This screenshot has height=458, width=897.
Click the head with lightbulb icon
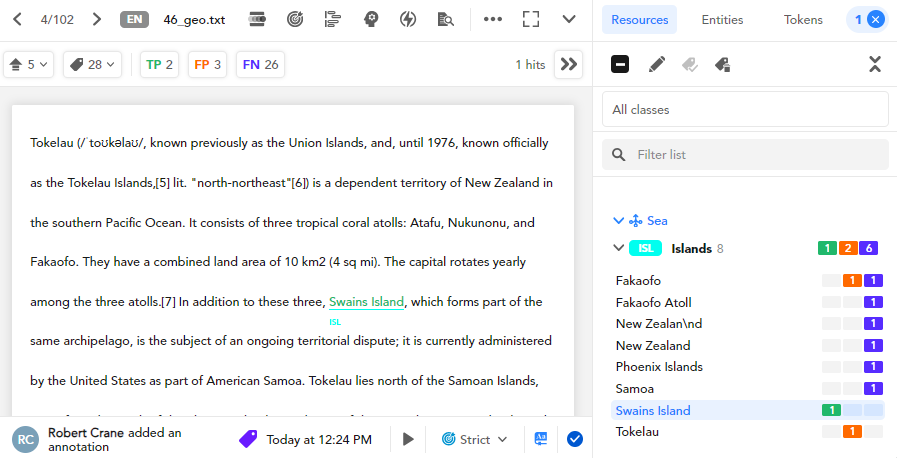tap(371, 19)
